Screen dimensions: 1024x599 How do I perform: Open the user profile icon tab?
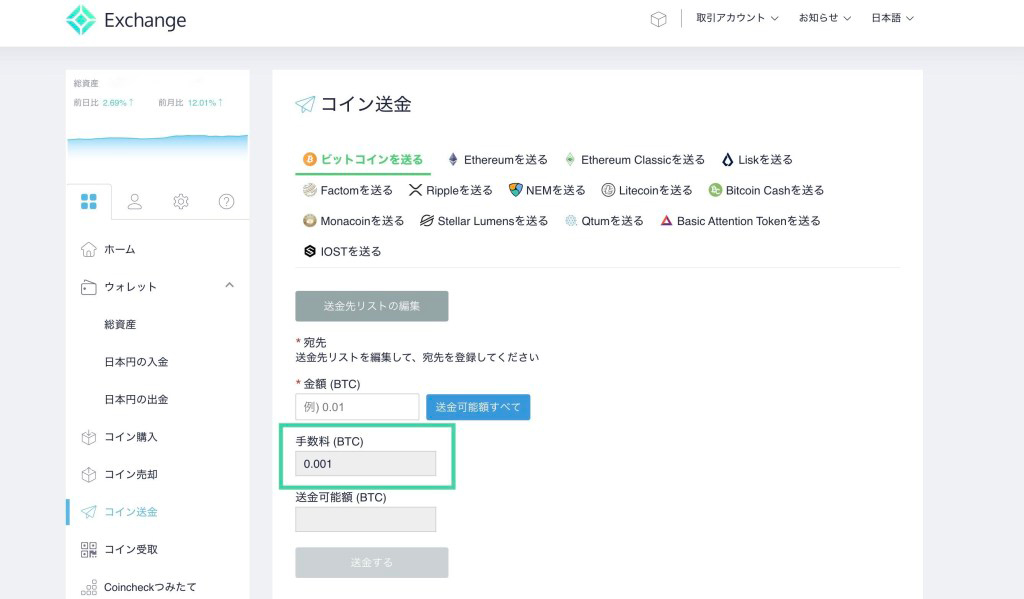click(135, 201)
